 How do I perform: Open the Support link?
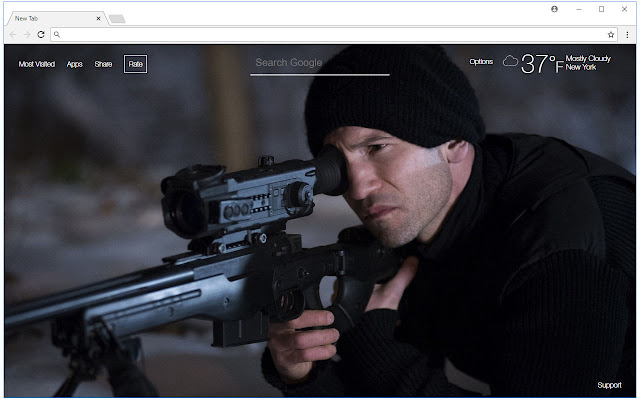(609, 385)
